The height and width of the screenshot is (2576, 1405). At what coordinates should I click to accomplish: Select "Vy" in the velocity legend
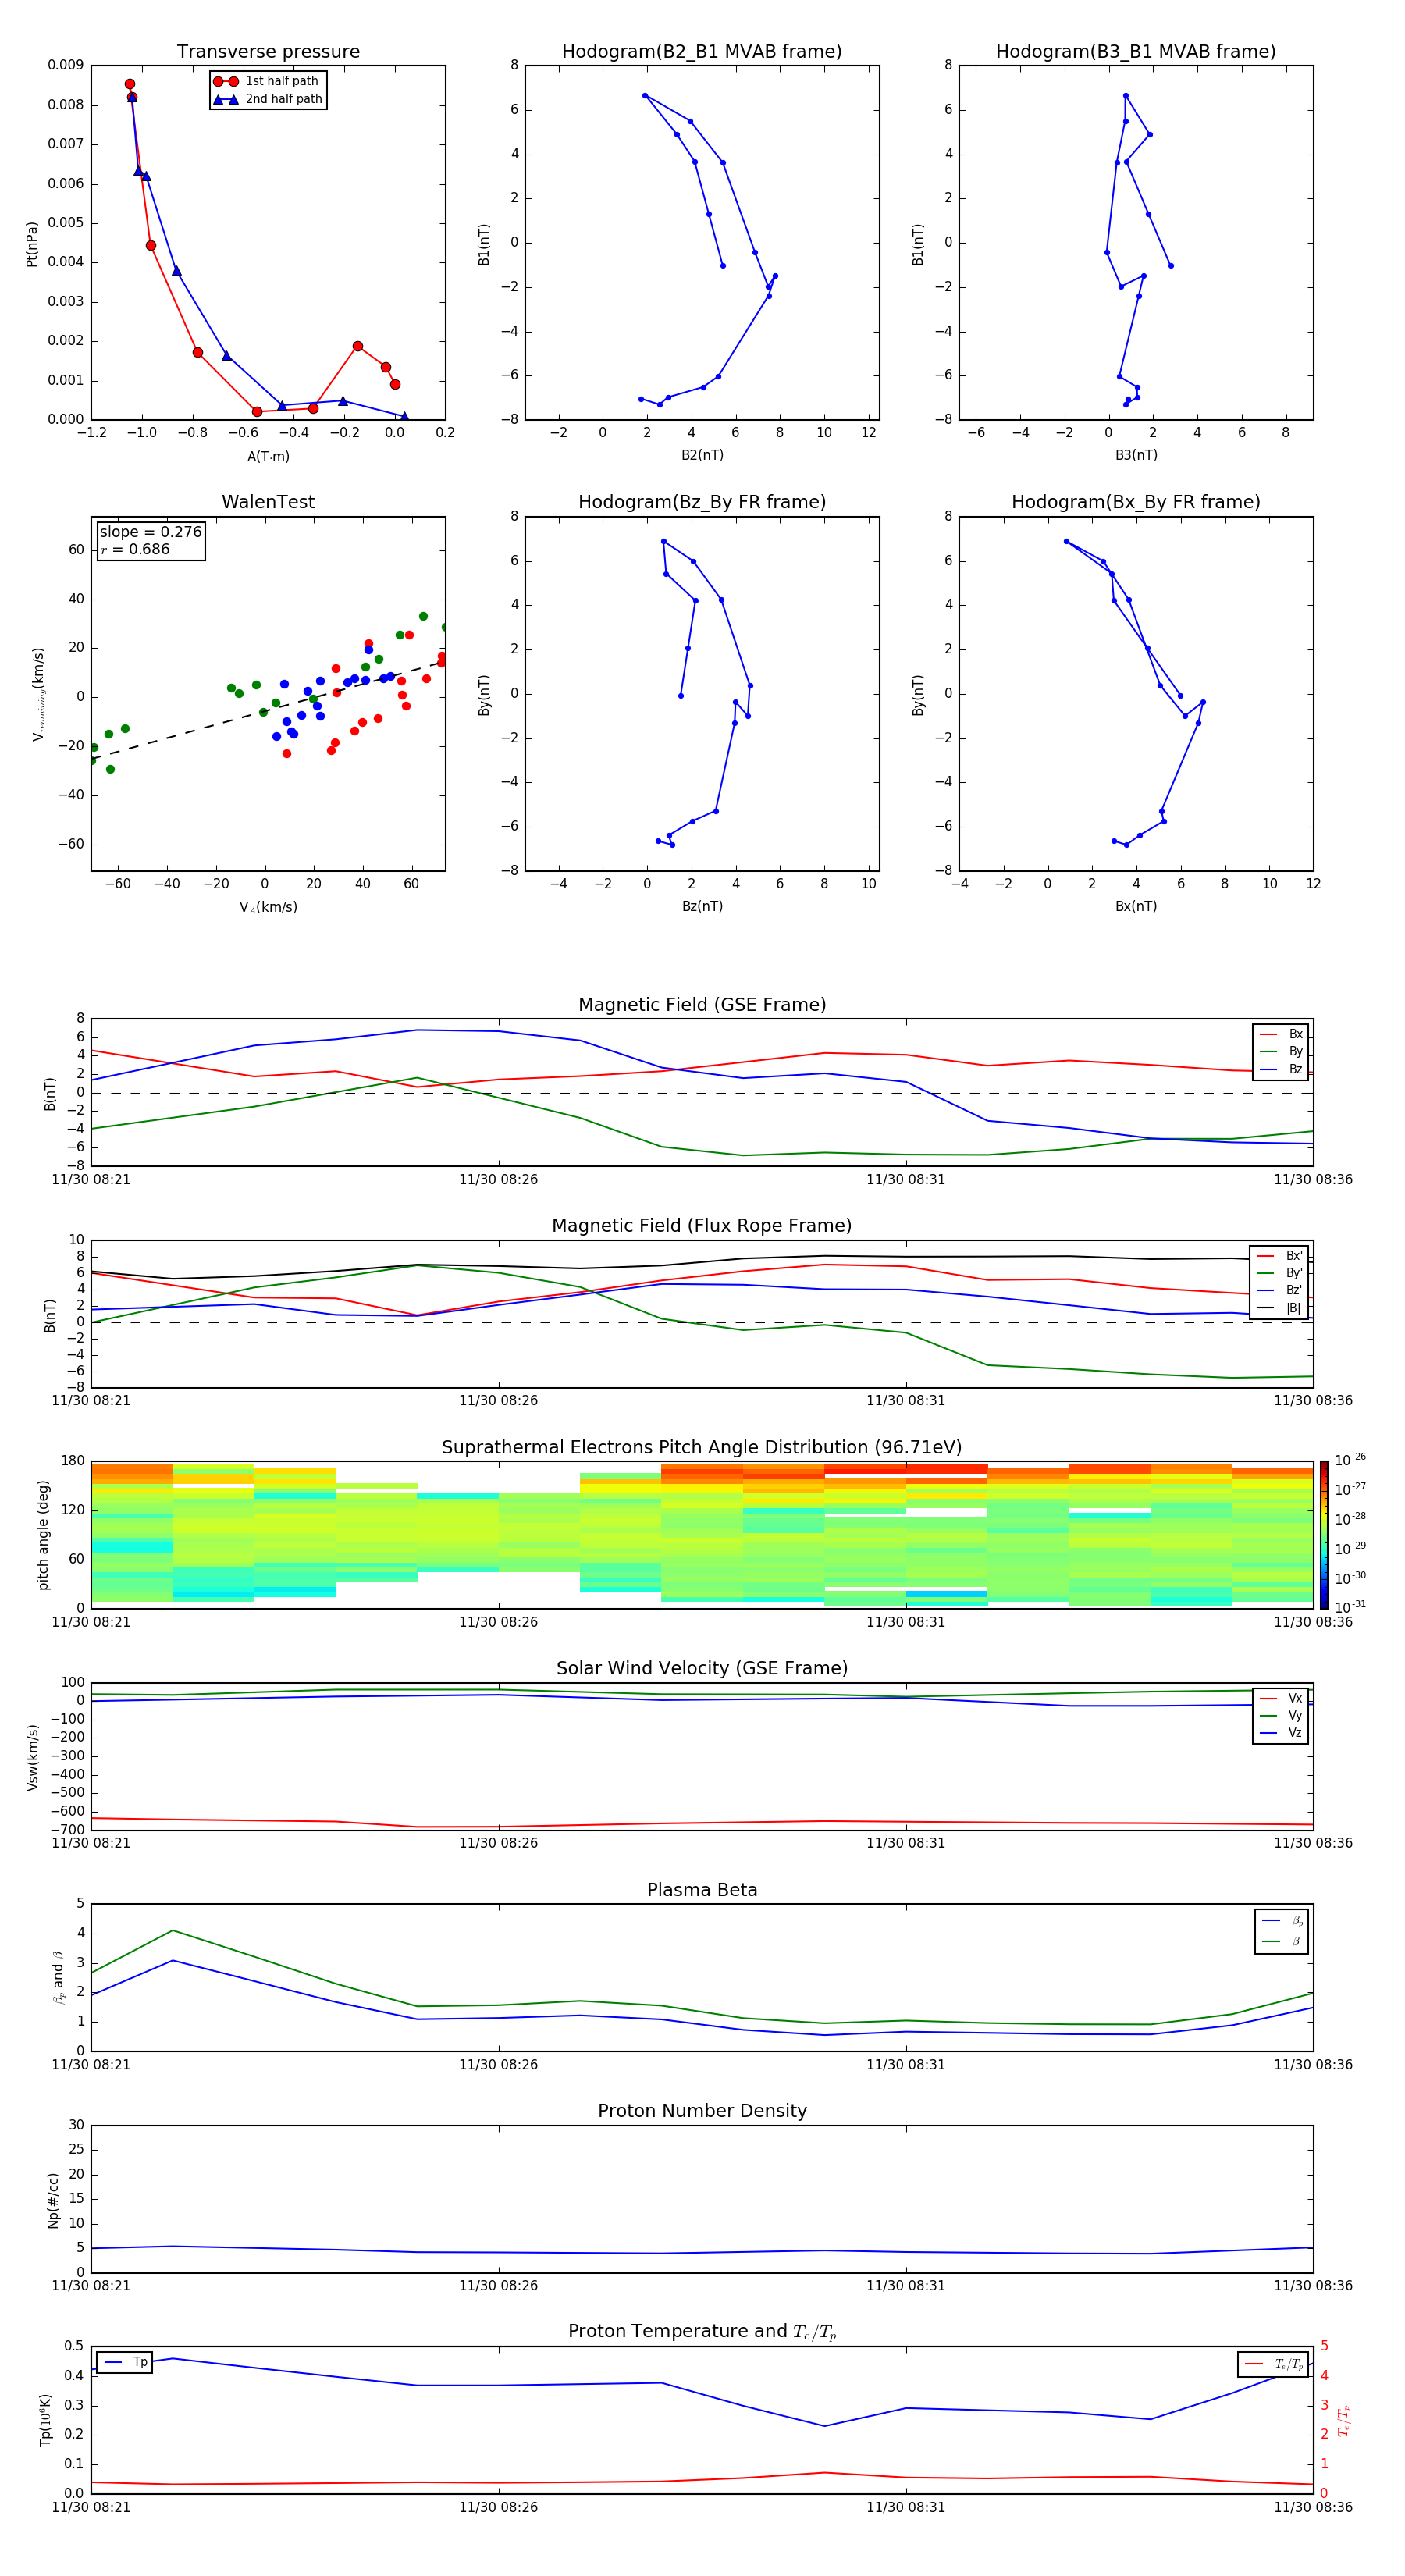[x=1281, y=1715]
